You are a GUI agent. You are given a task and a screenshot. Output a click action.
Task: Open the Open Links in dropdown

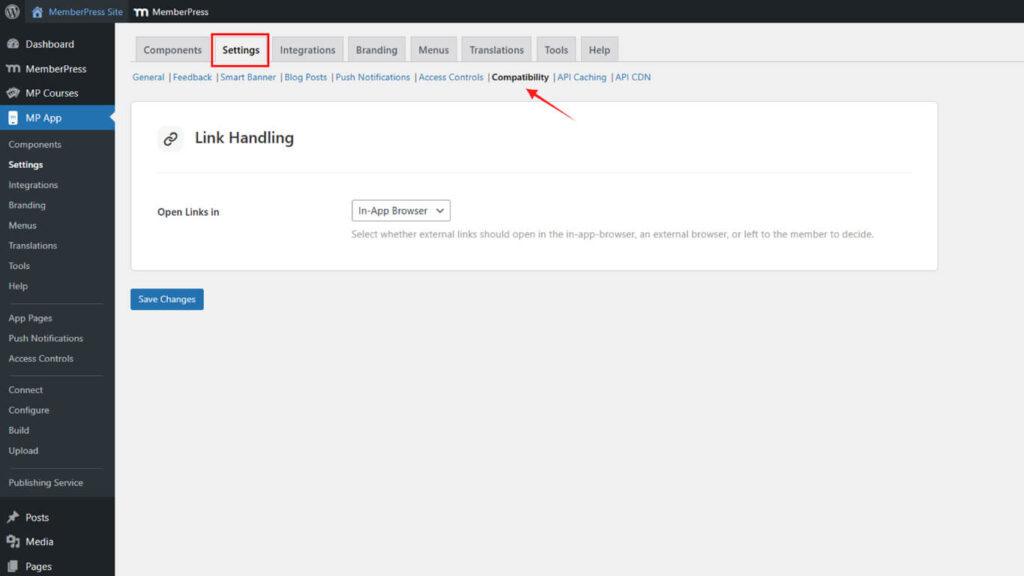point(400,210)
